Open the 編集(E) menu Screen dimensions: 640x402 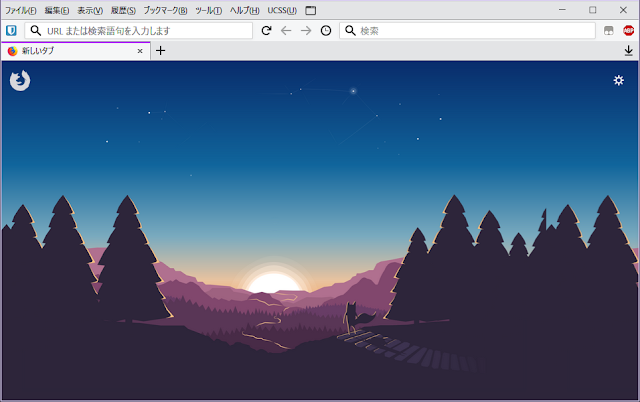[x=57, y=11]
